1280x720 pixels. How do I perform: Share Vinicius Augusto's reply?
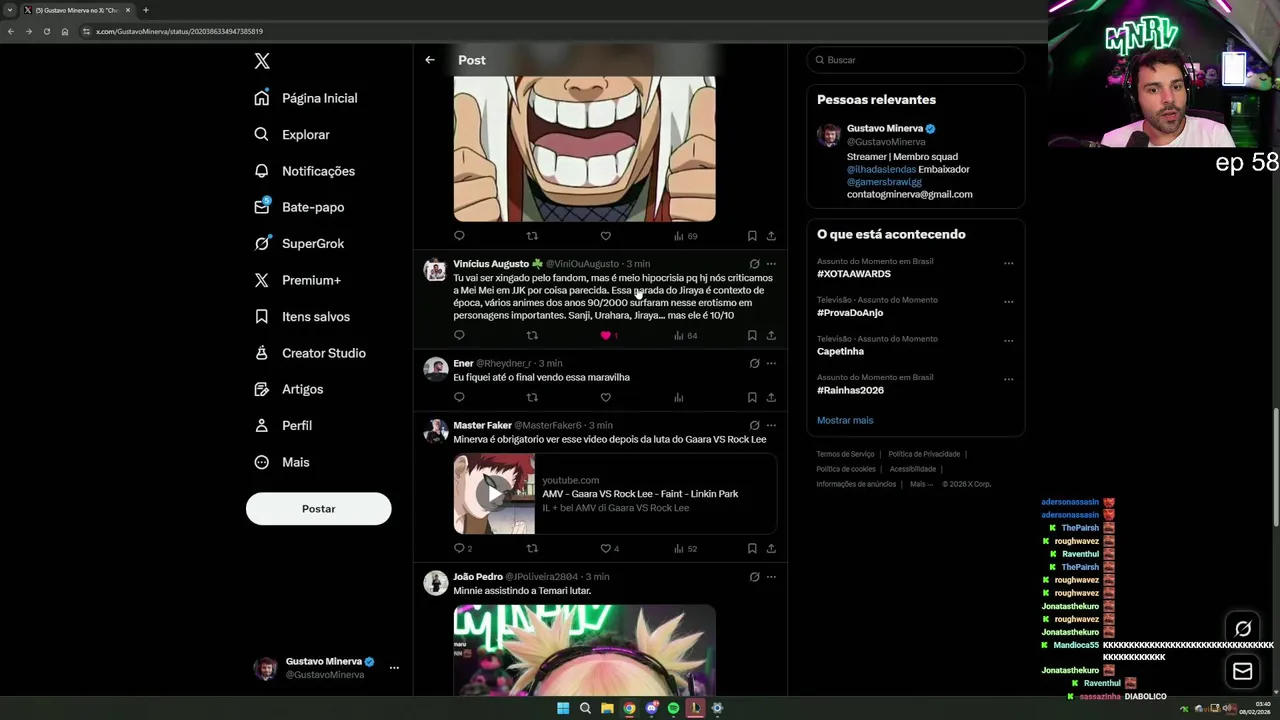[x=771, y=335]
